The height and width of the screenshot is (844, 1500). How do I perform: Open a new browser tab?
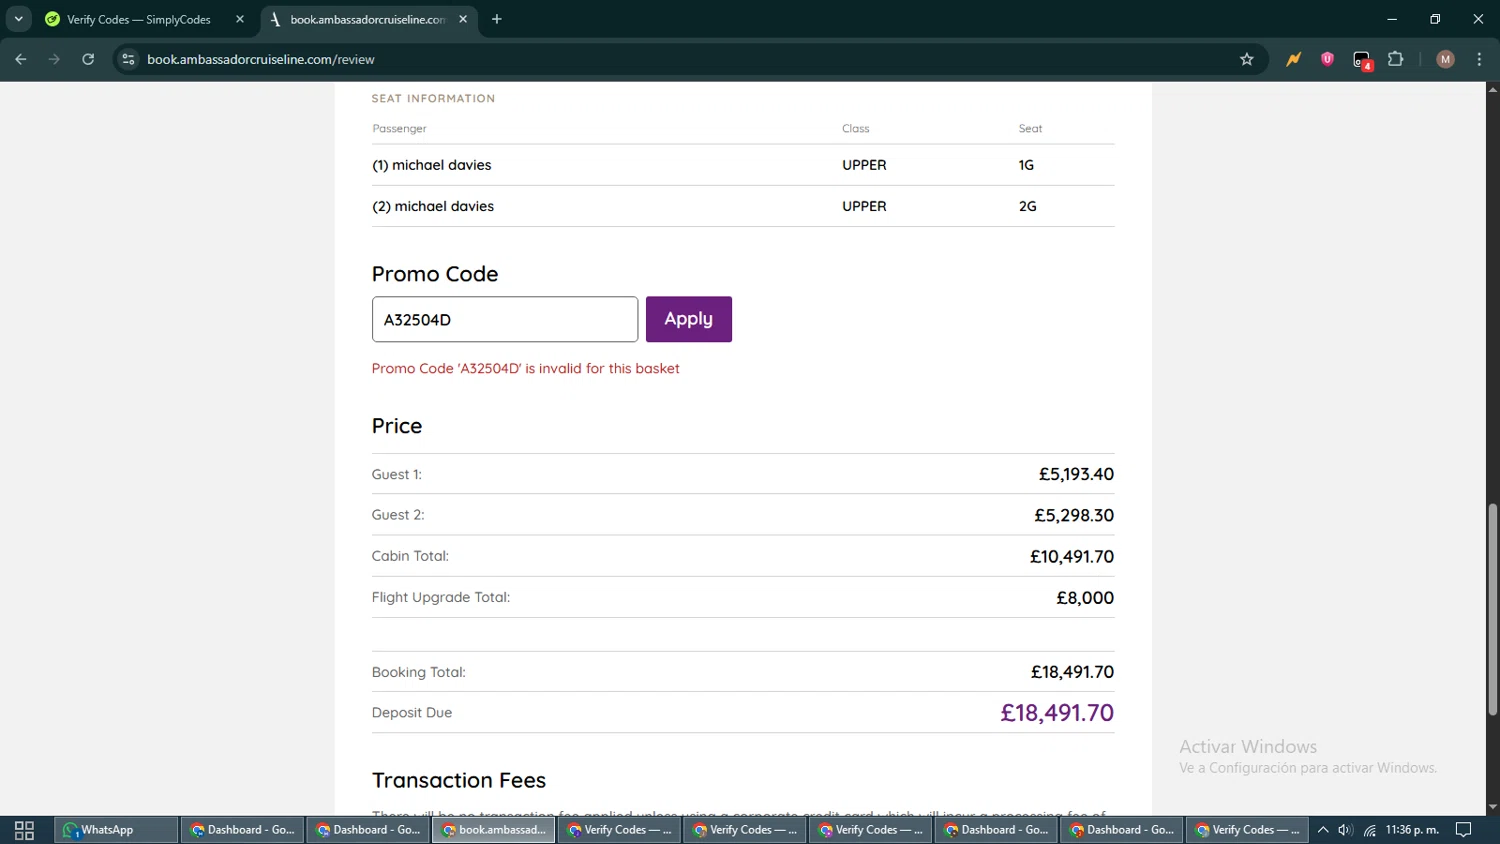coord(497,19)
